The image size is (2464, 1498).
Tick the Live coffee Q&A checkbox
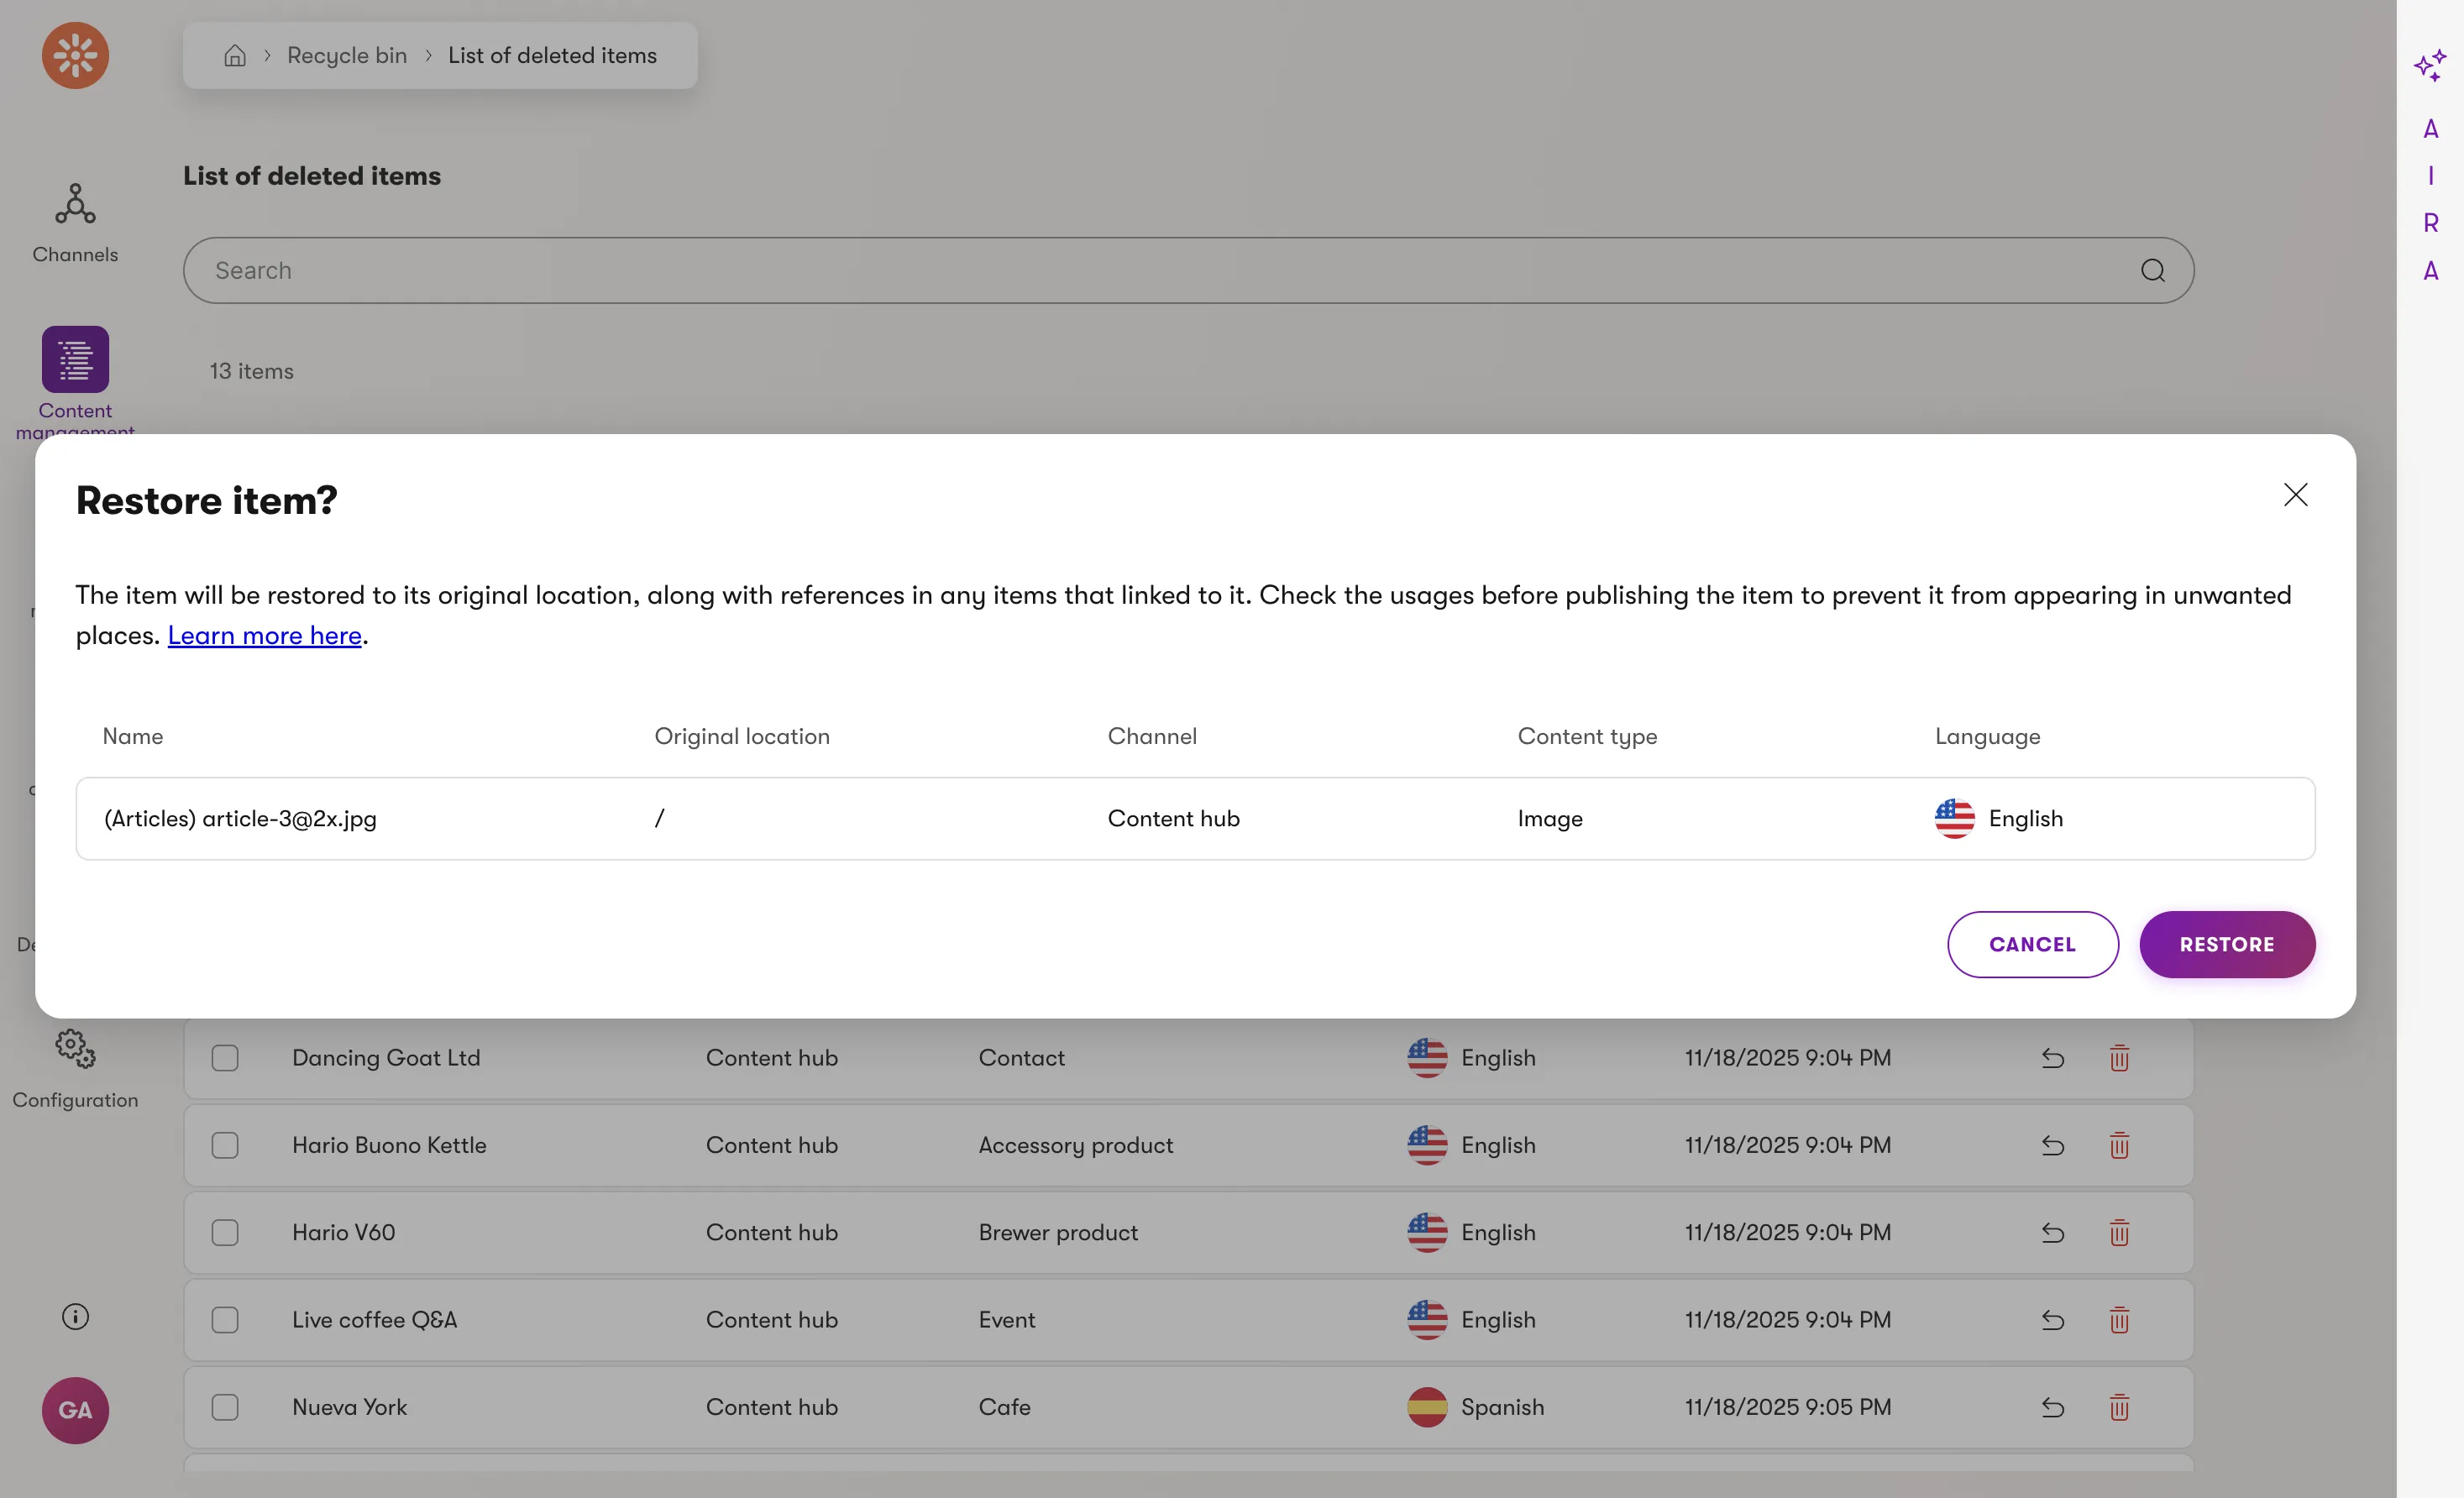point(225,1319)
